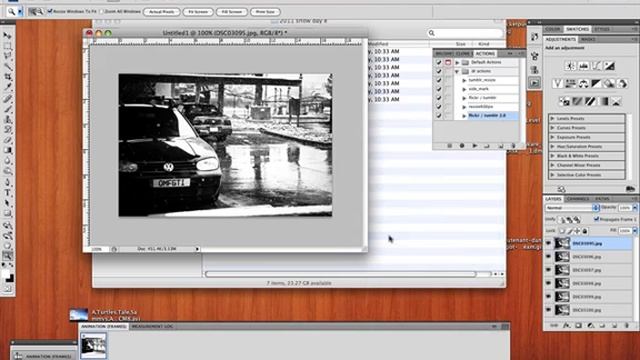The height and width of the screenshot is (360, 640).
Task: Add layer style via fx icon
Action: pos(567,326)
